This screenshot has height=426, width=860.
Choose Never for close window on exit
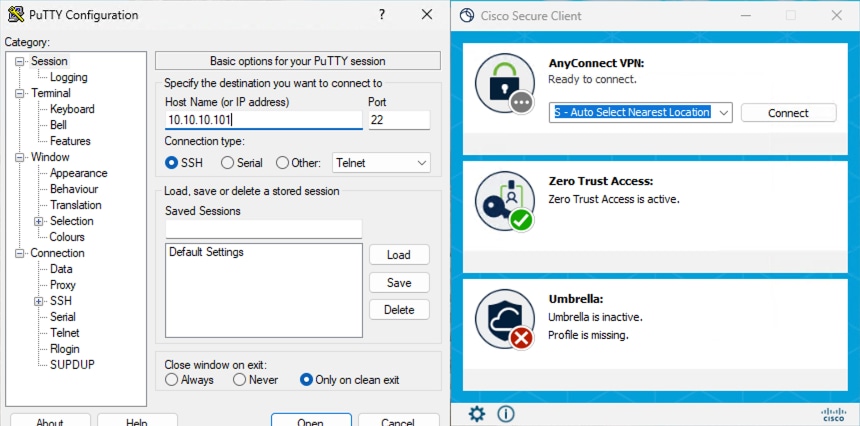pyautogui.click(x=239, y=379)
